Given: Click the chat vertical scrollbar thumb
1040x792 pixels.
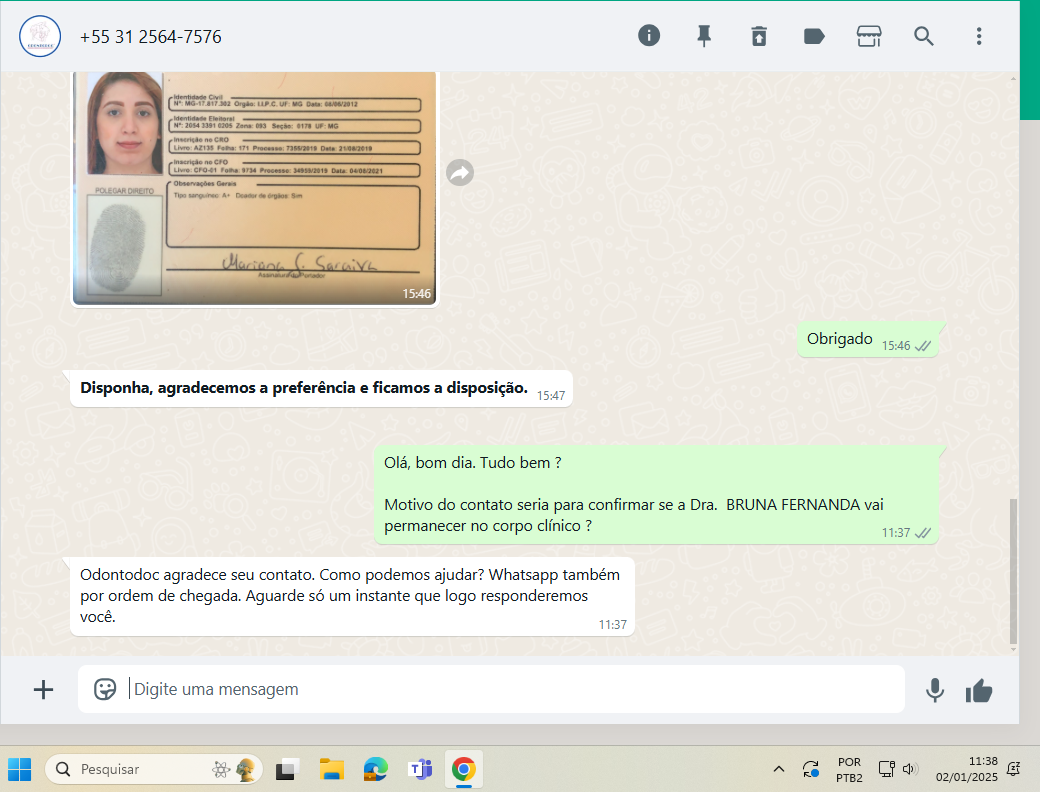Looking at the screenshot, I should coord(1013,571).
